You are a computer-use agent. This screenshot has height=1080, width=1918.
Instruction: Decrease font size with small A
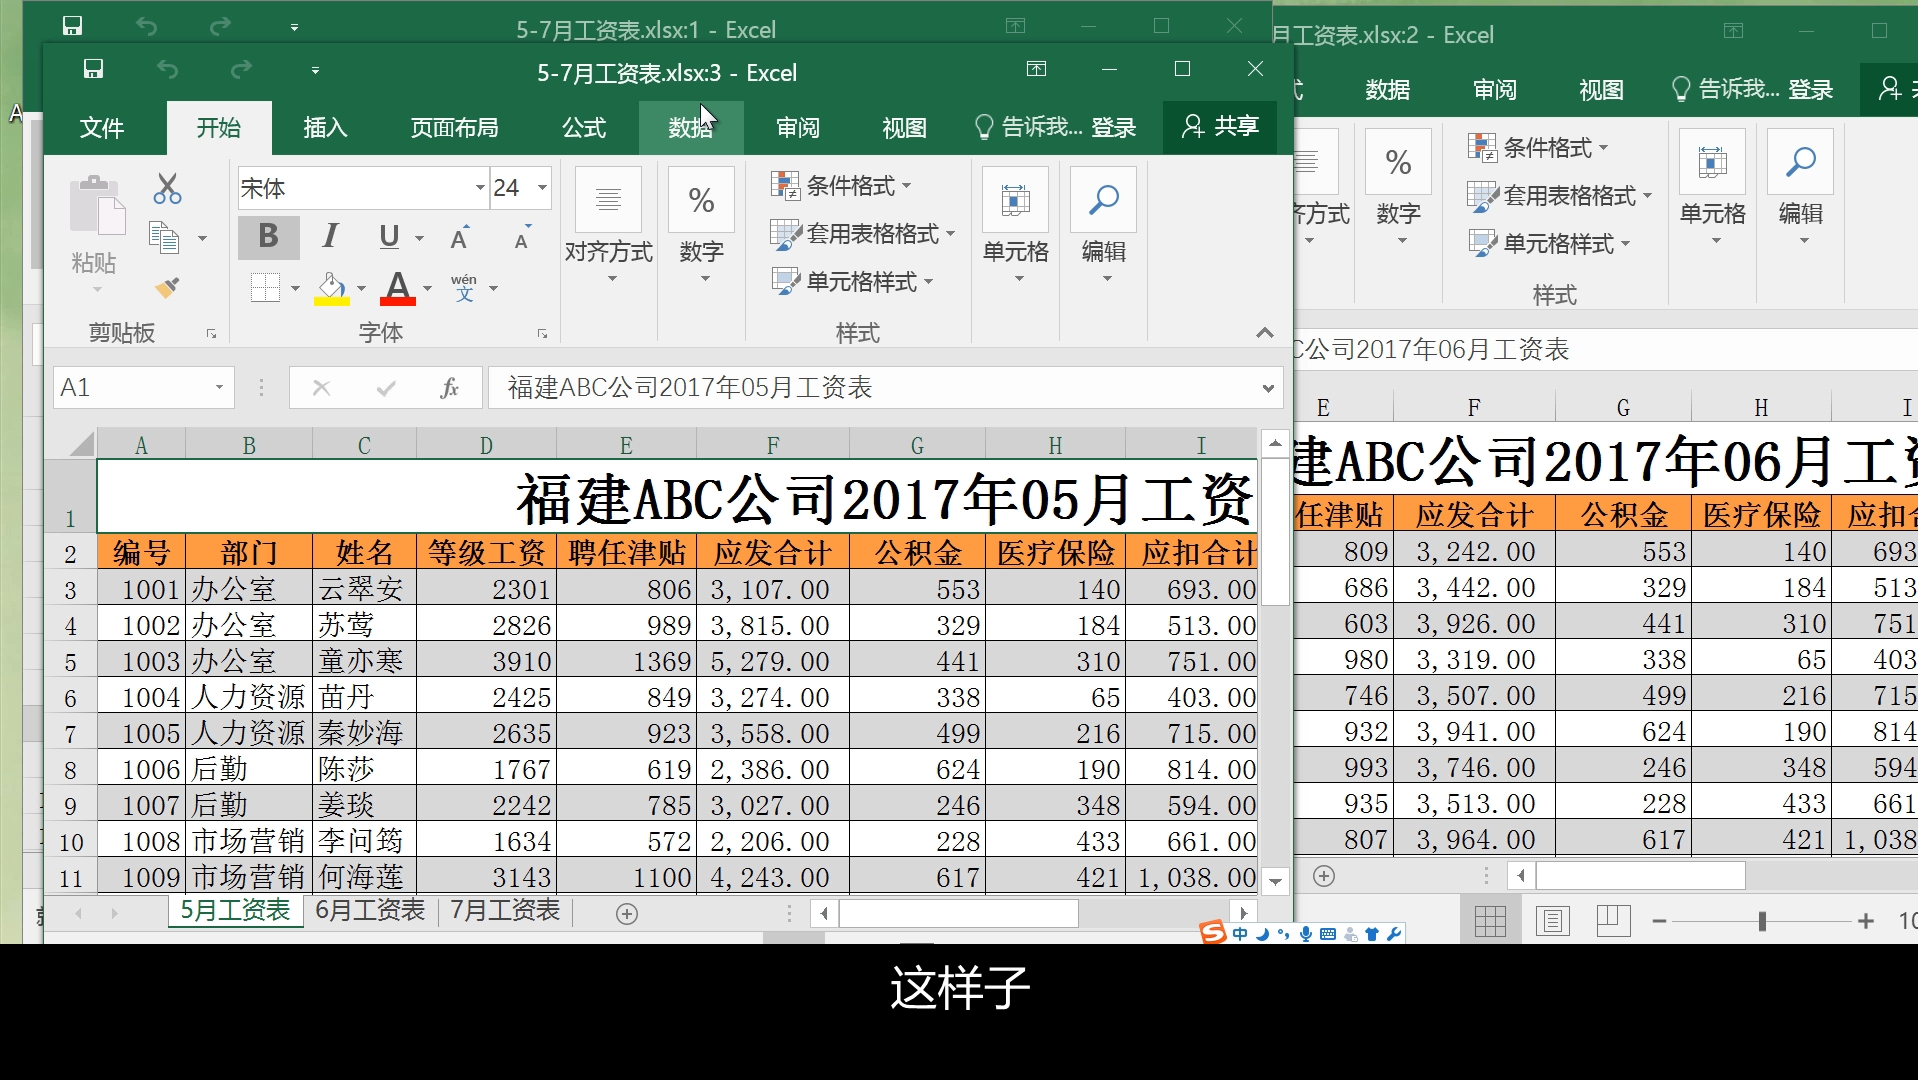(x=522, y=238)
